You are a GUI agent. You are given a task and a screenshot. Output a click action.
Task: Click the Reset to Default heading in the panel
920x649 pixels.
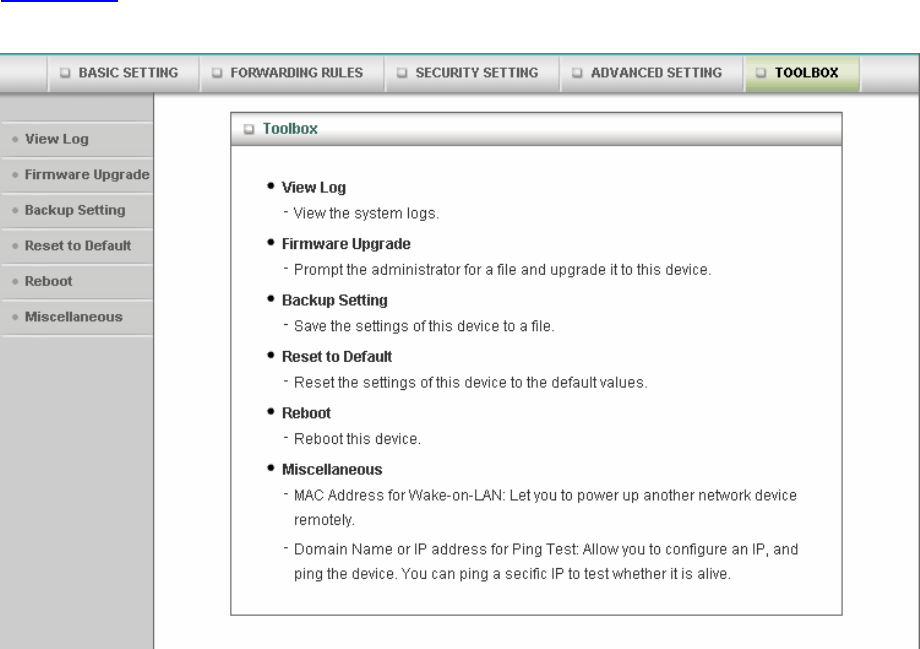(337, 357)
